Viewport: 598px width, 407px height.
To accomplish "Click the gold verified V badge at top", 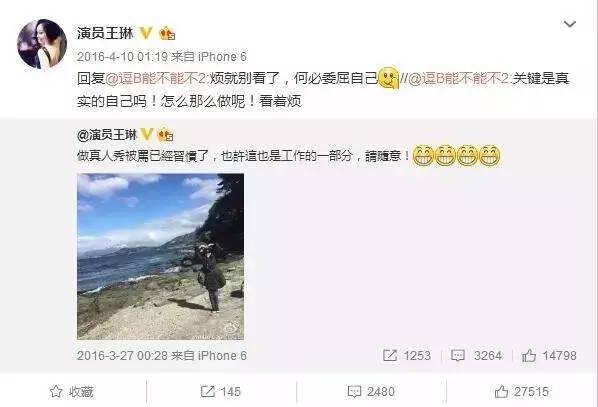I will pos(146,33).
